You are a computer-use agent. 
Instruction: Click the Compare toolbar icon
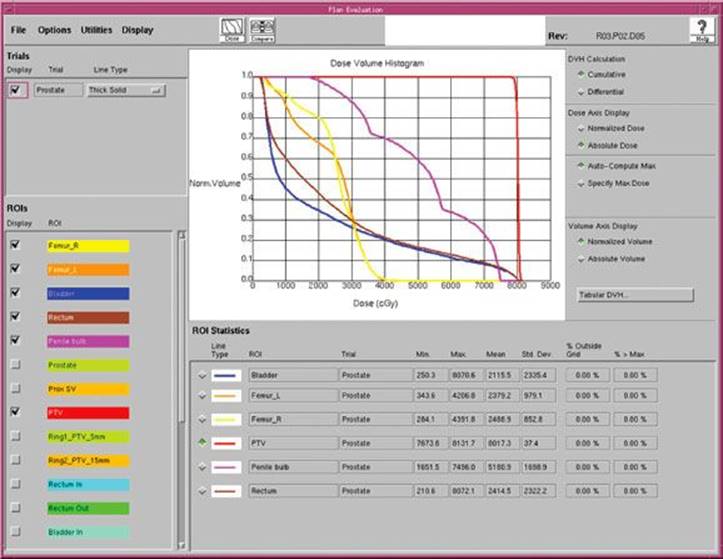tap(261, 30)
